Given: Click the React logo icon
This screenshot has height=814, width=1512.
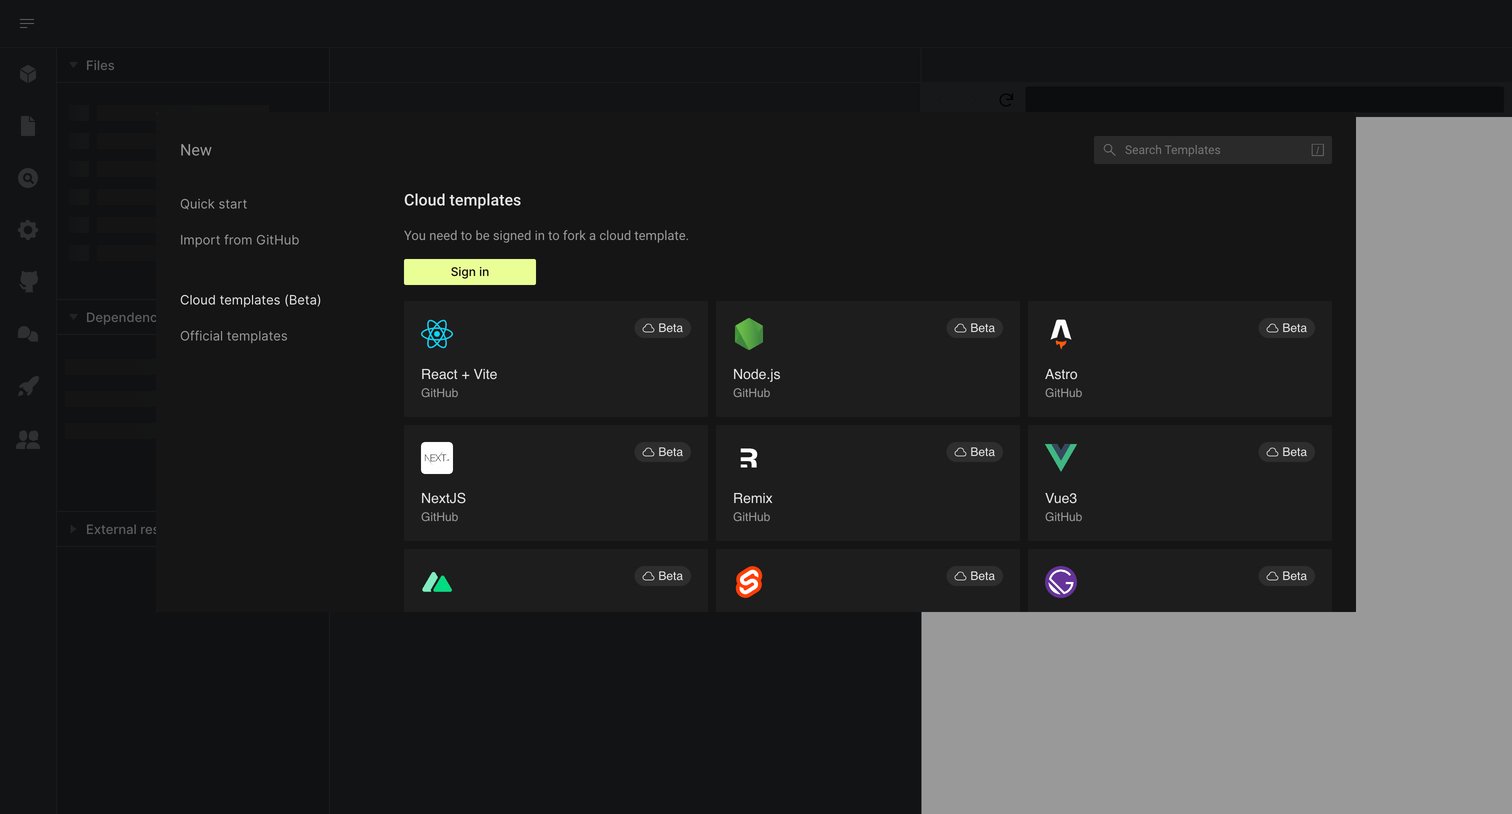Looking at the screenshot, I should pyautogui.click(x=437, y=334).
